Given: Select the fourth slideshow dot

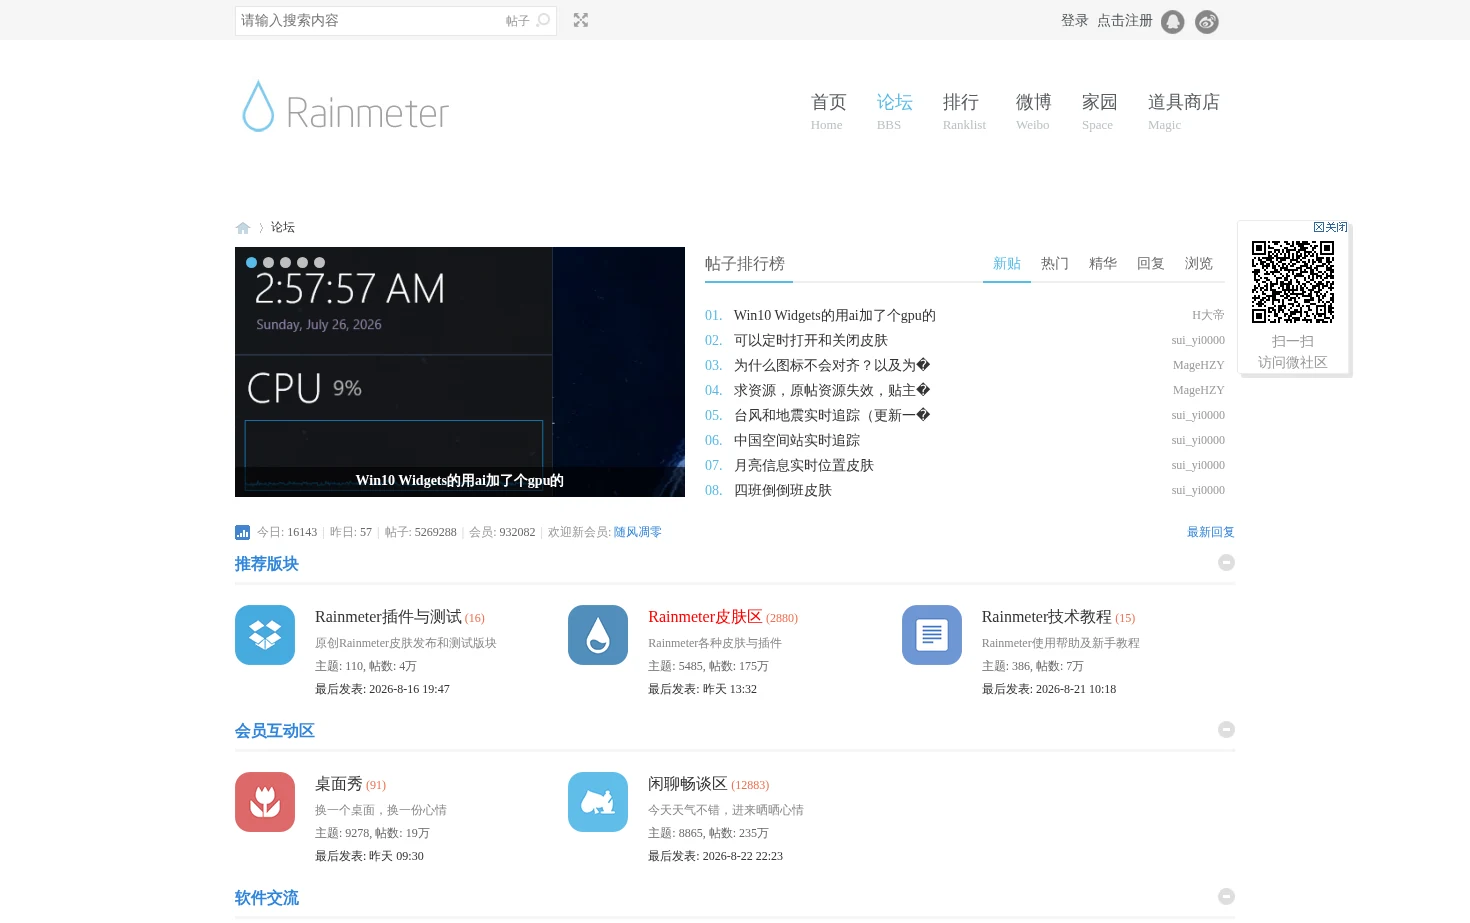Looking at the screenshot, I should 303,263.
